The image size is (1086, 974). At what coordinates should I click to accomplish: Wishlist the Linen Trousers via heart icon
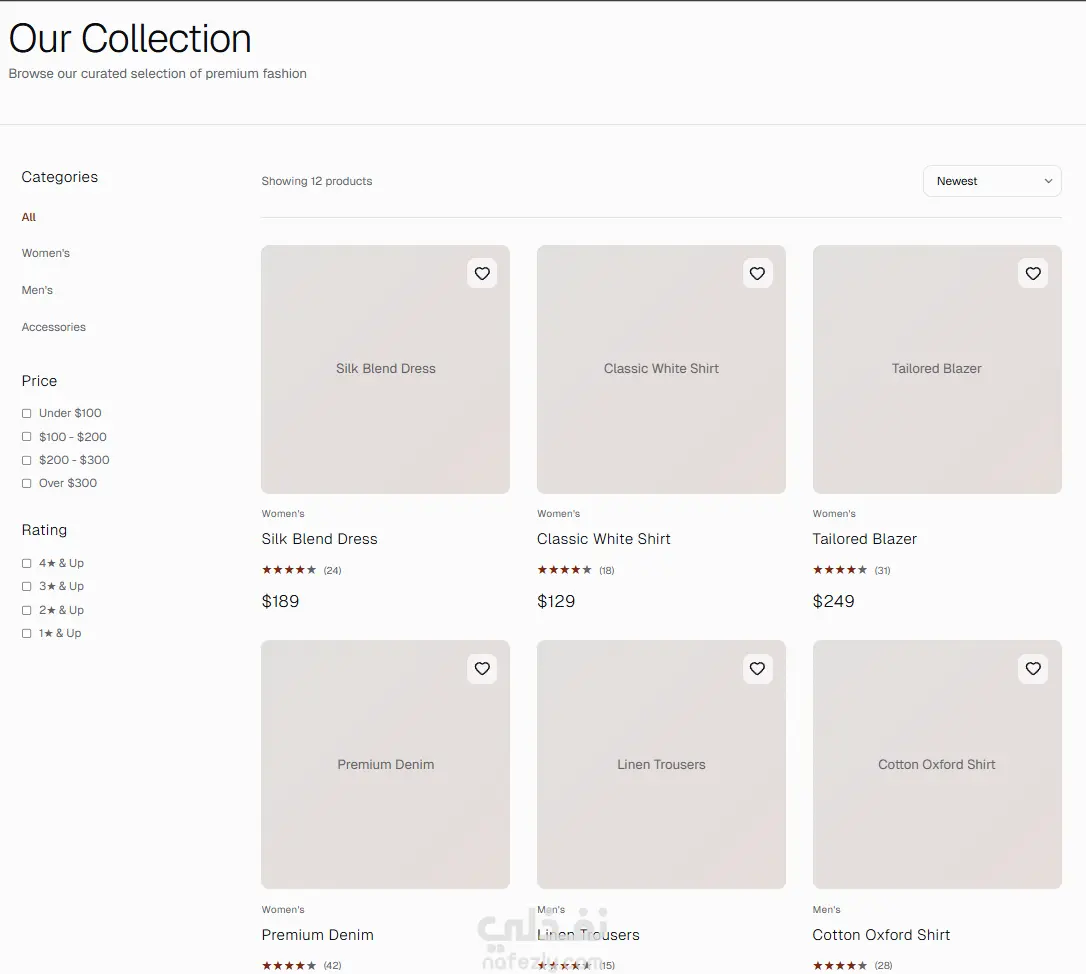coord(758,668)
